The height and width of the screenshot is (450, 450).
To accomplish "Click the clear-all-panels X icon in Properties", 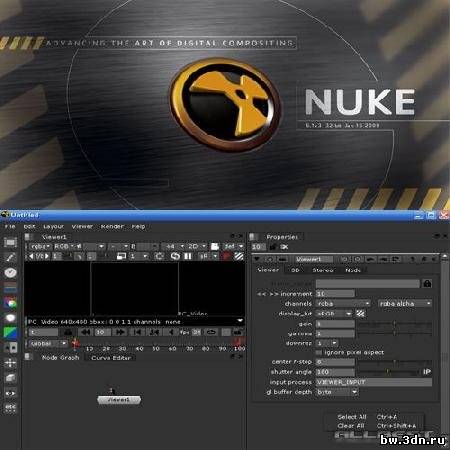I will tap(284, 247).
